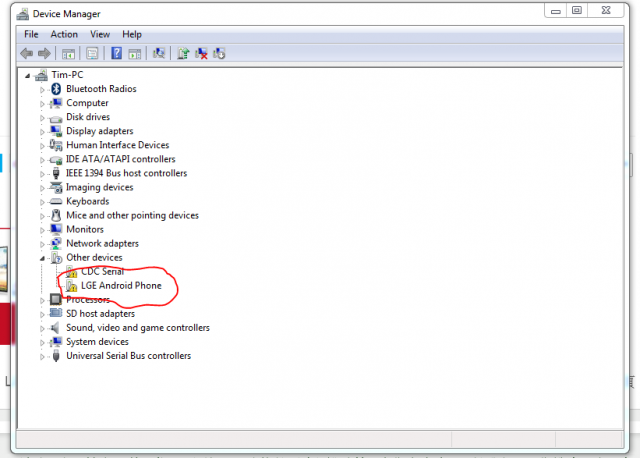Click the Mice and pointing devices icon
Viewport: 640px width, 458px height.
tap(56, 216)
